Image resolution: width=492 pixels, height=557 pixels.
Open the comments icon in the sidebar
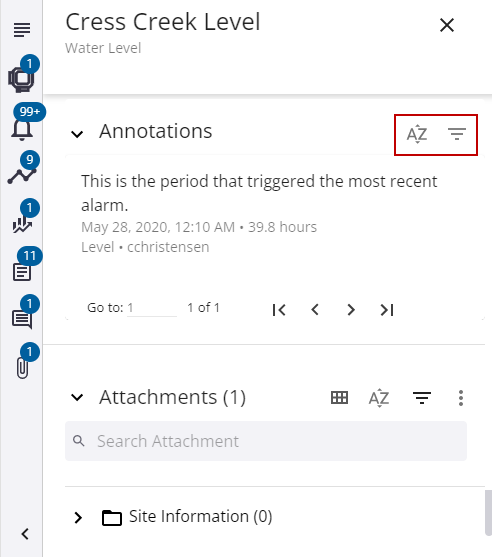coord(22,319)
